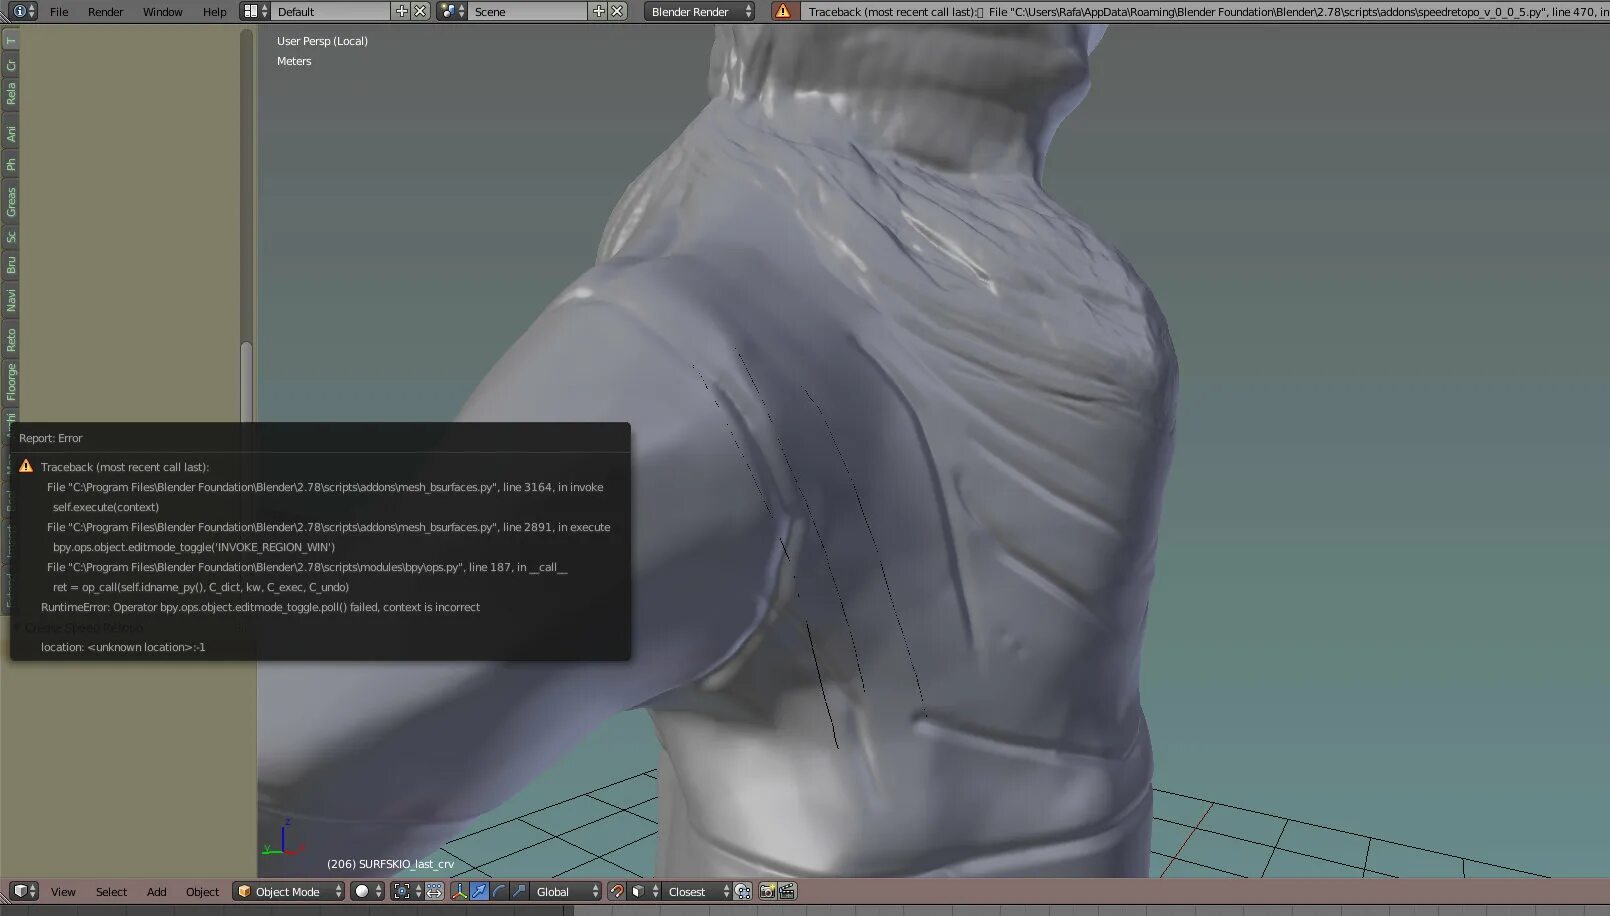The image size is (1610, 916).
Task: Open the Info editor type selector
Action: 23,11
